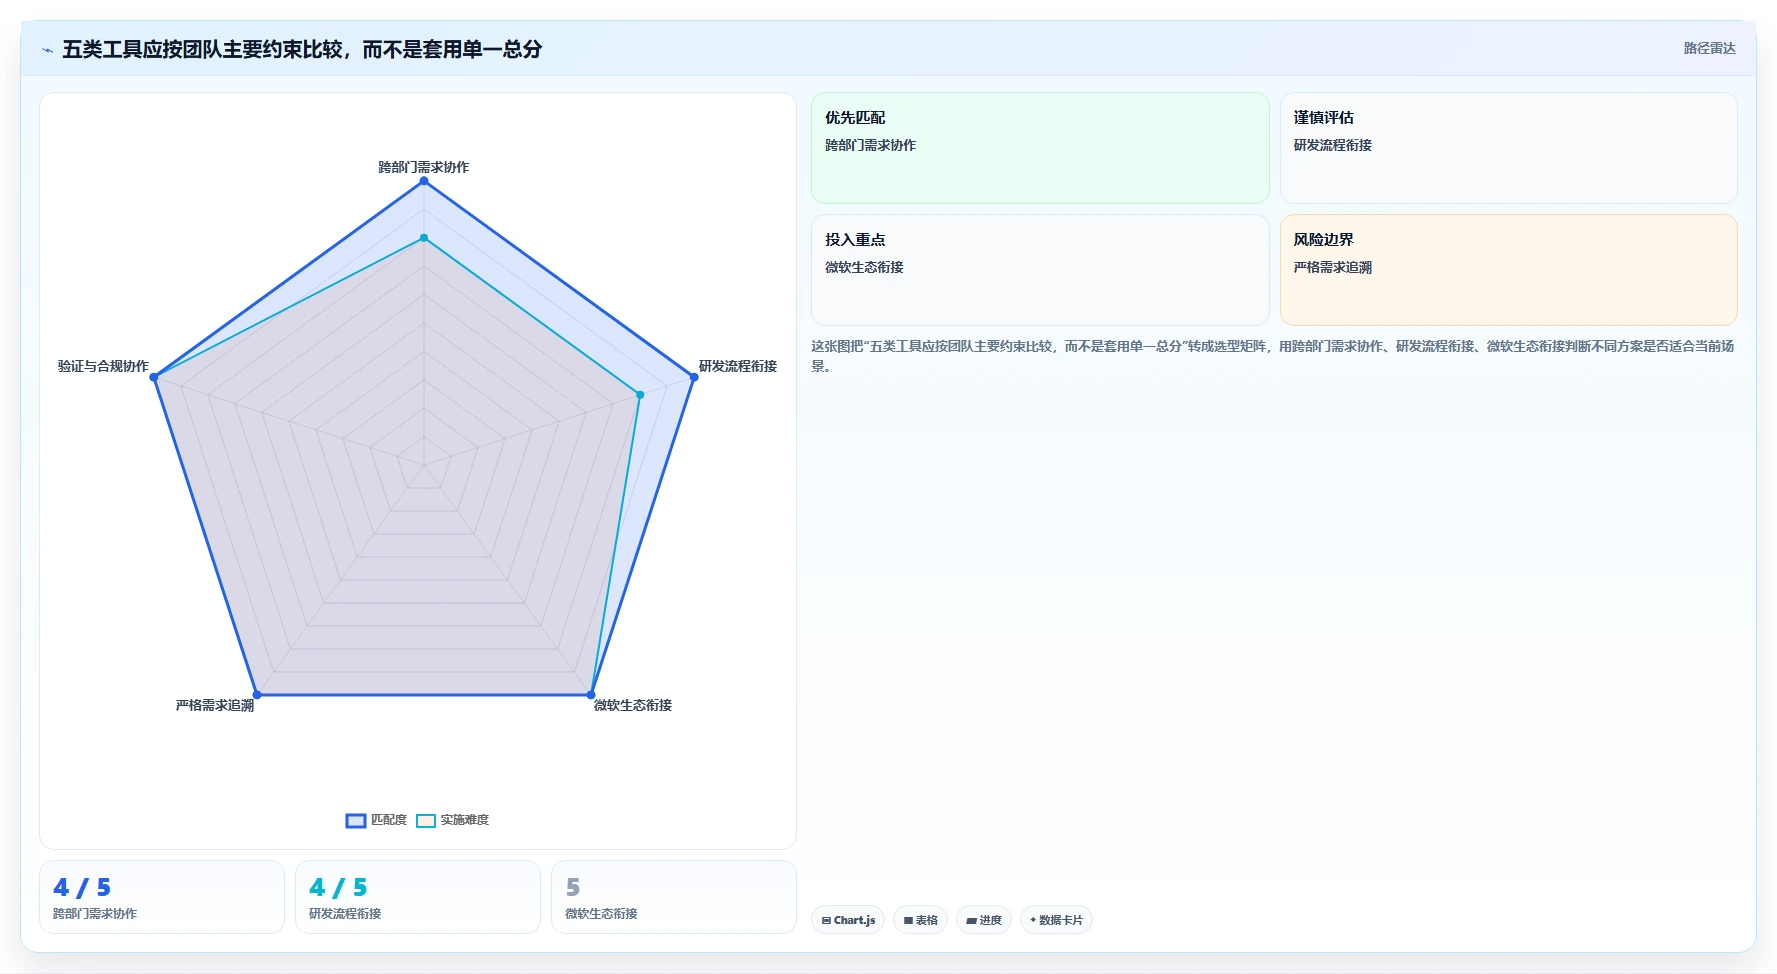The image size is (1777, 974).
Task: Click the 严格需求追溯 radar axis label
Action: tap(215, 705)
